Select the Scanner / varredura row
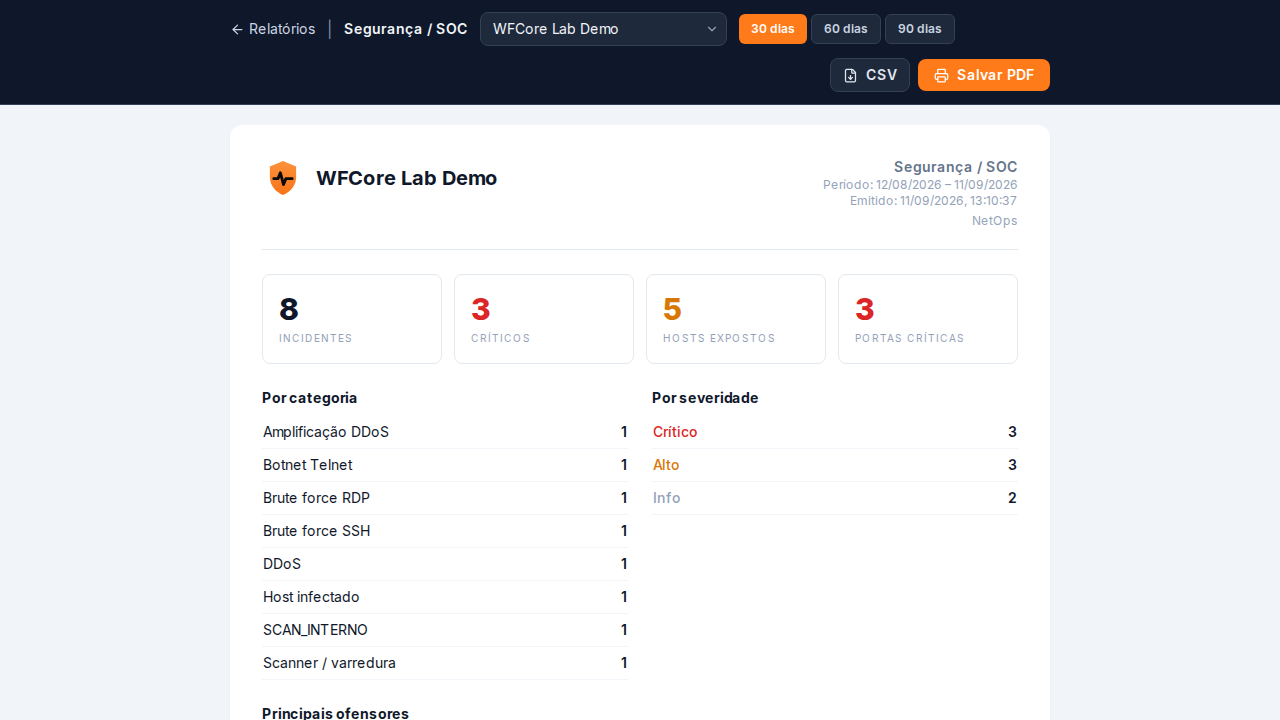The height and width of the screenshot is (720, 1280). pyautogui.click(x=445, y=663)
